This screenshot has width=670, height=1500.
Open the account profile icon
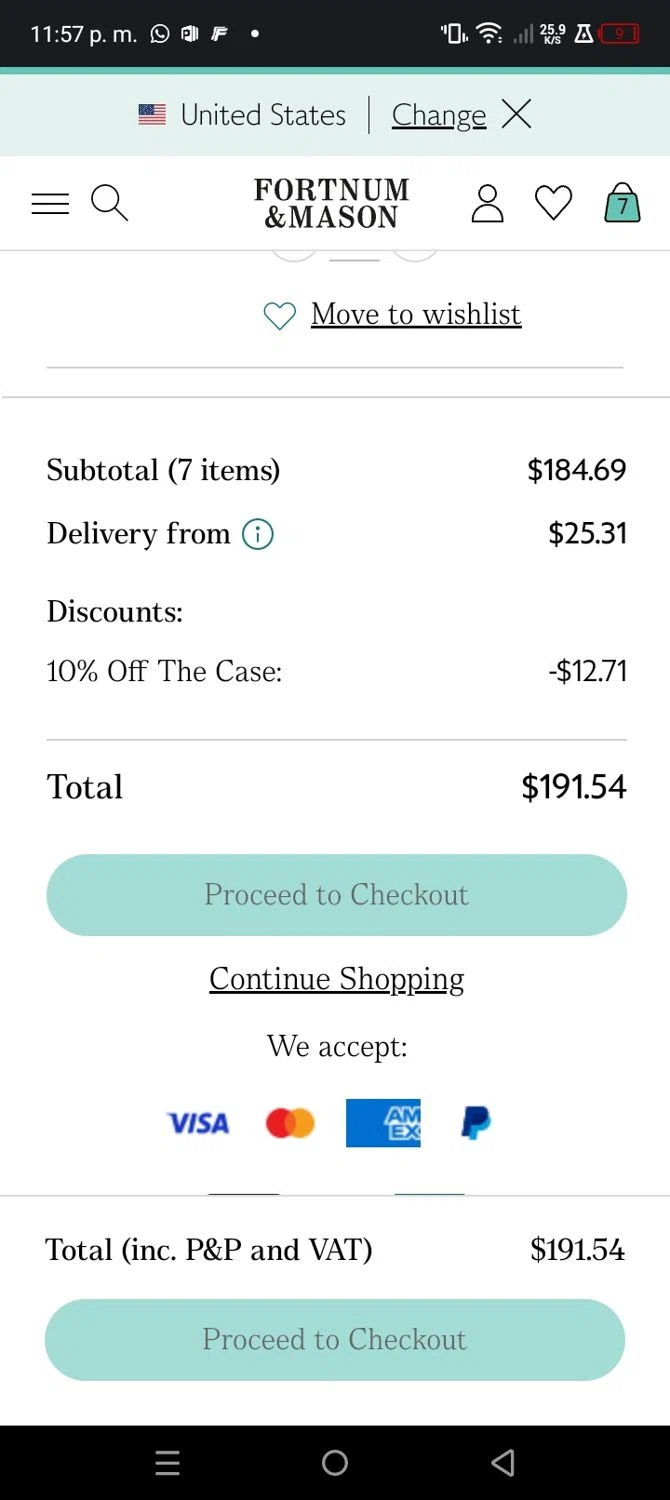coord(487,203)
